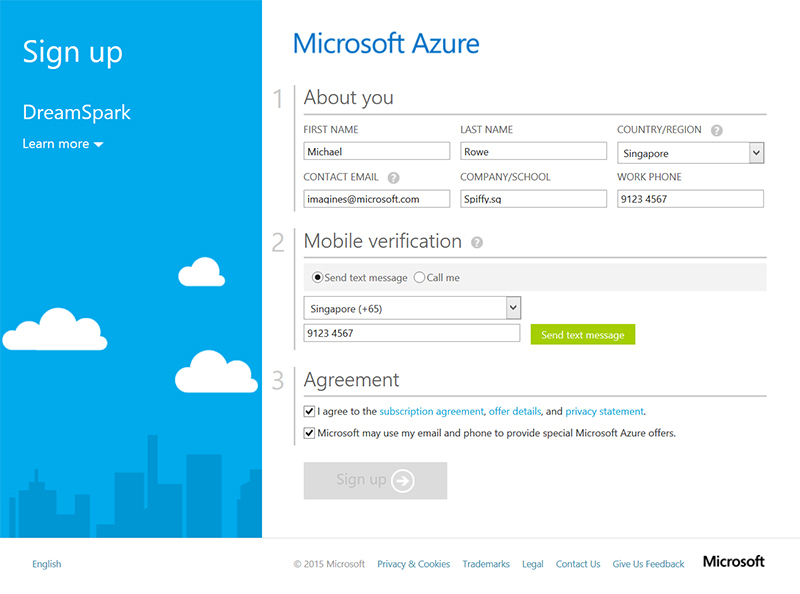
Task: Change language via English link
Action: 46,564
